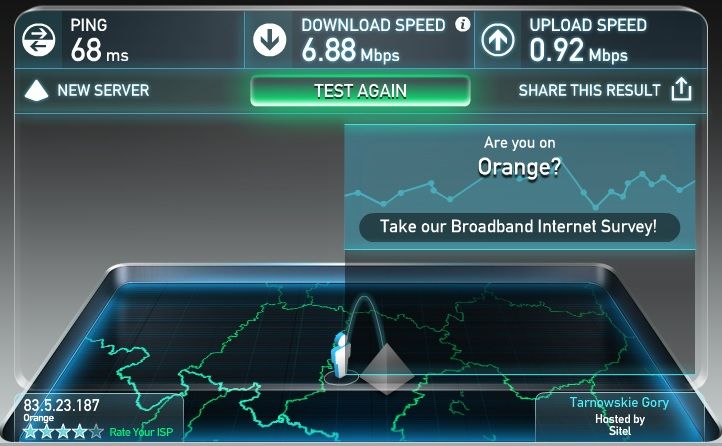Rate ISP with fifth star

click(x=96, y=431)
